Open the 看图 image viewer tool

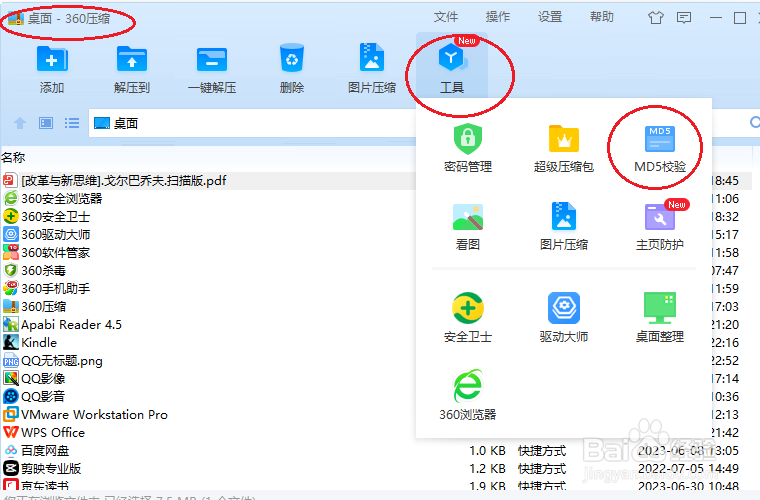pyautogui.click(x=468, y=226)
